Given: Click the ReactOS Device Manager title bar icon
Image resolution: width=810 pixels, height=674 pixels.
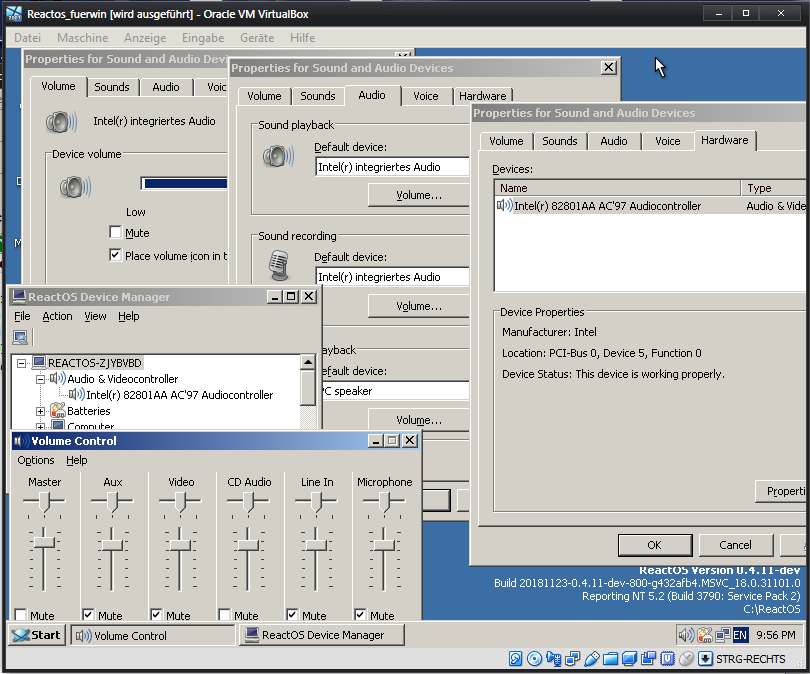Looking at the screenshot, I should [x=19, y=296].
